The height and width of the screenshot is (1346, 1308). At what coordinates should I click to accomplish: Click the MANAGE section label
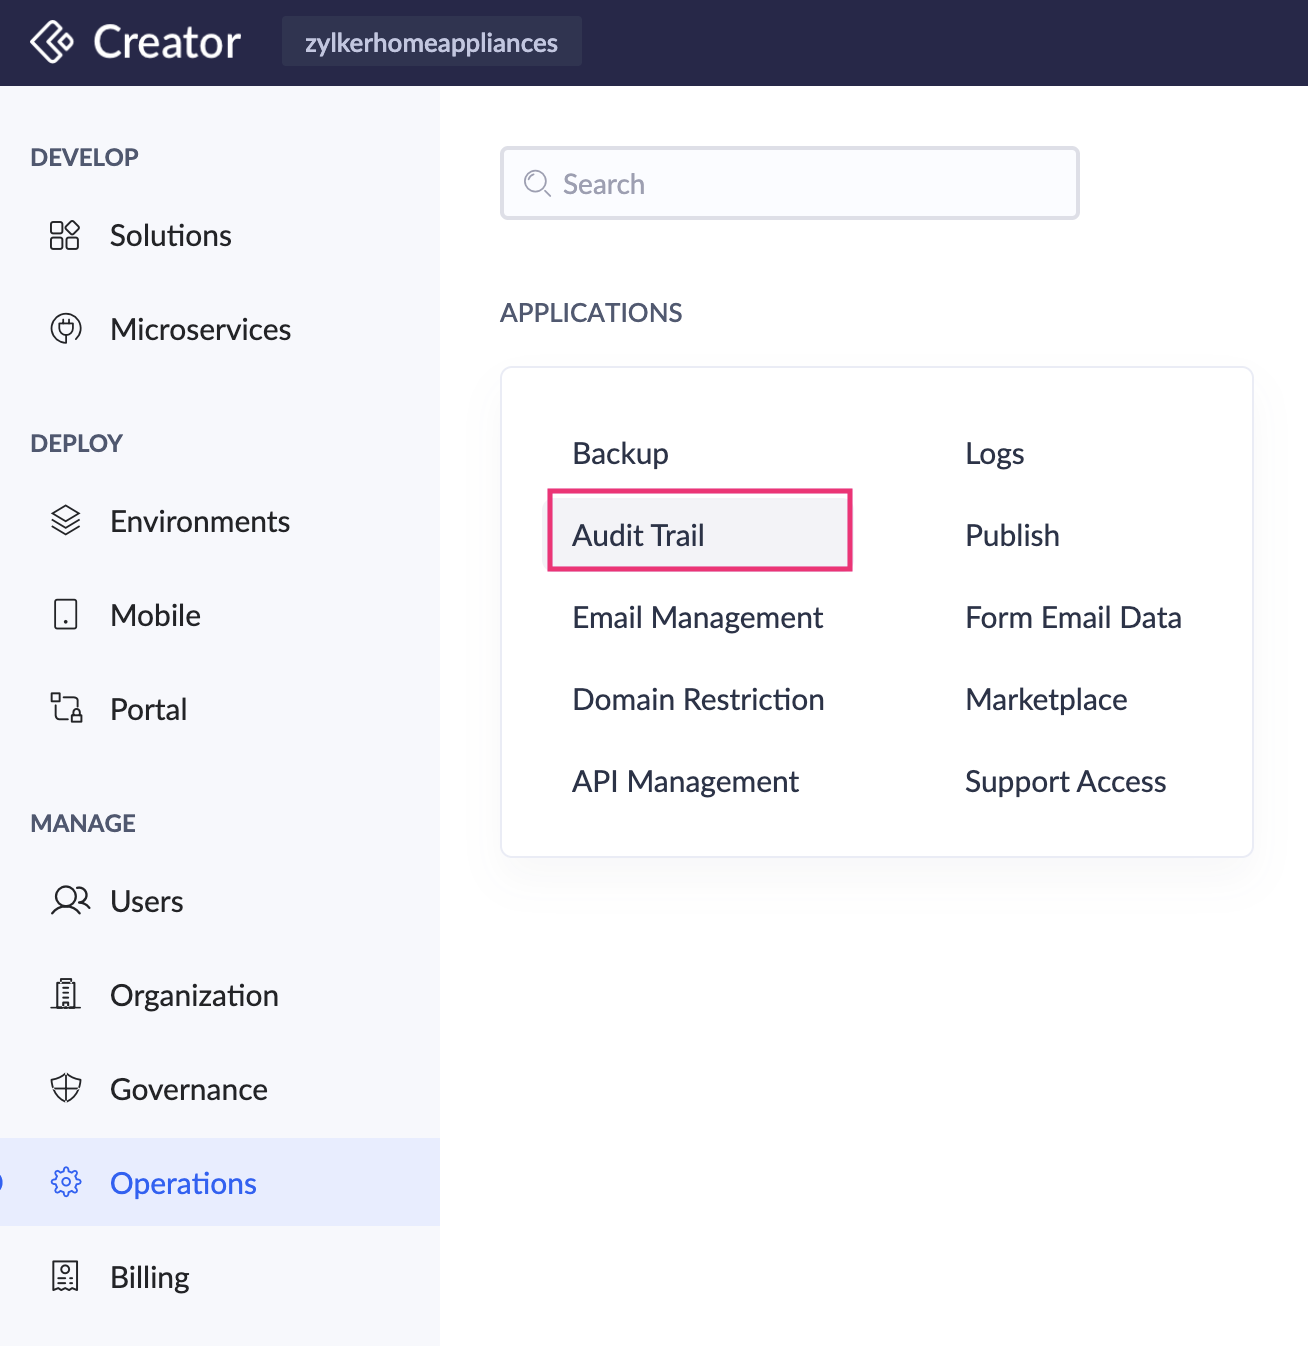click(x=83, y=823)
